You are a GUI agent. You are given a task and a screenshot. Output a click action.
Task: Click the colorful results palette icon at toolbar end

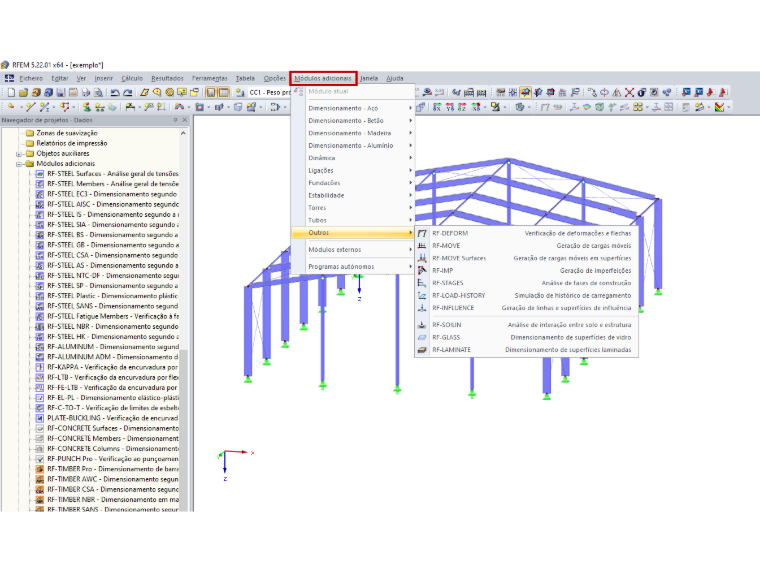coord(719,107)
